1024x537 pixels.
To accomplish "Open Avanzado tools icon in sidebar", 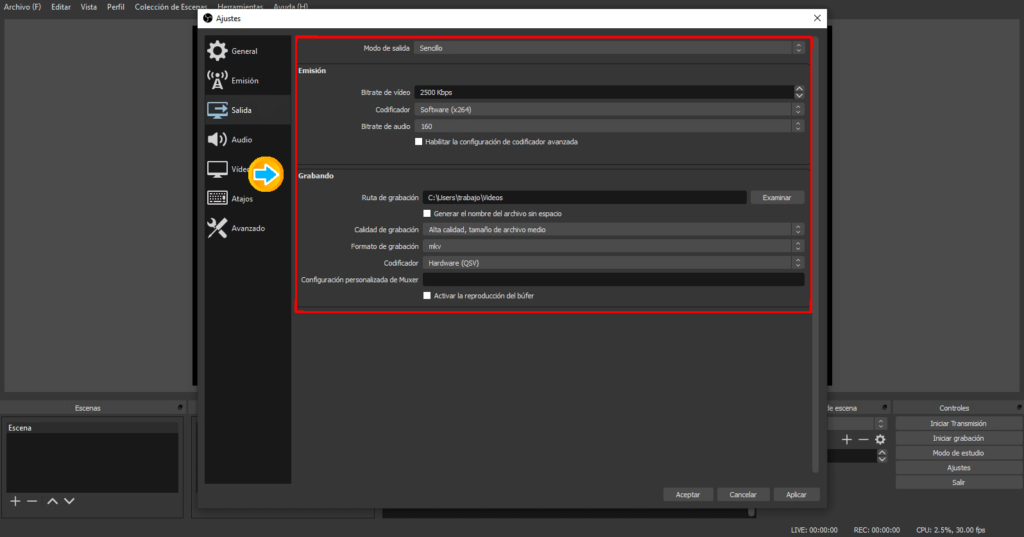I will tap(217, 228).
